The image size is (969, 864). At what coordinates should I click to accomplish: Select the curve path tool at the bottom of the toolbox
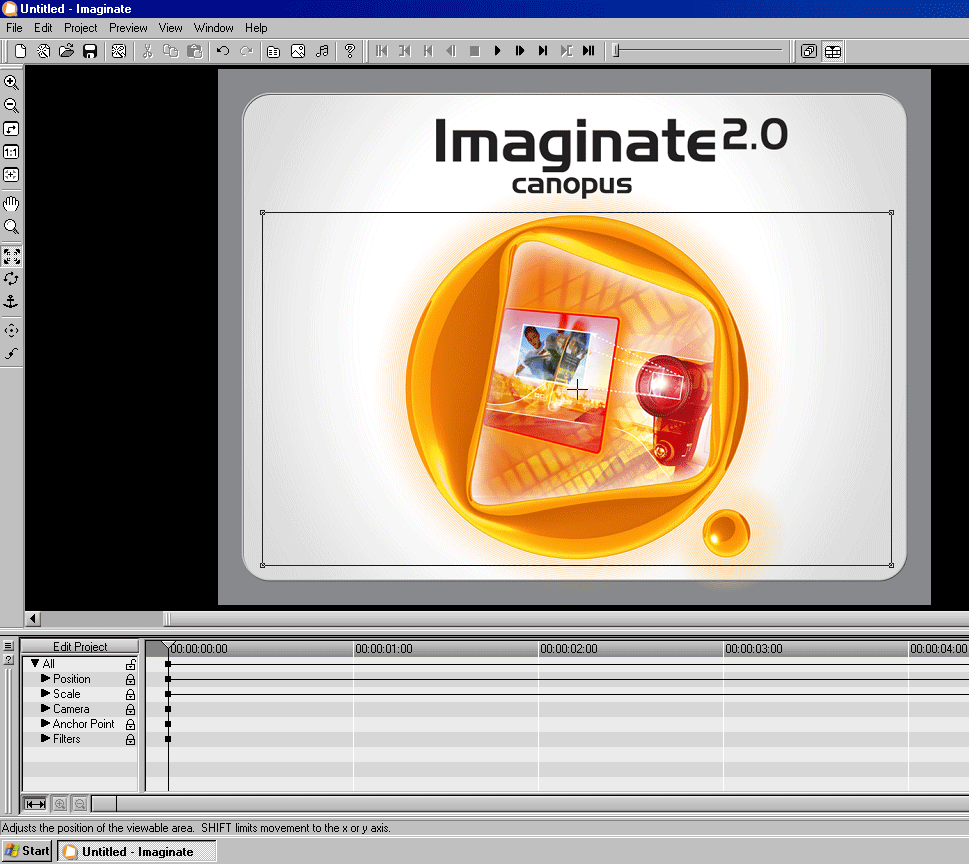click(x=11, y=354)
